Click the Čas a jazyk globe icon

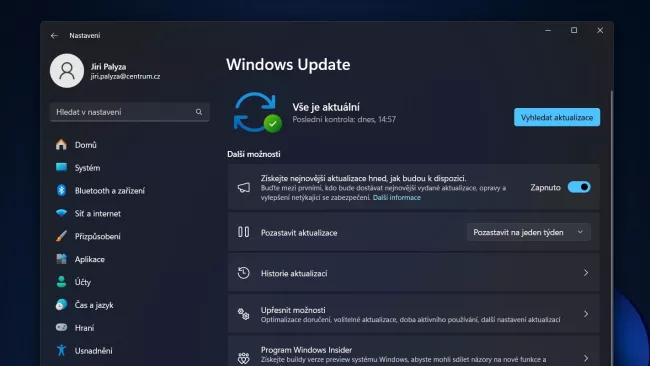coord(61,305)
